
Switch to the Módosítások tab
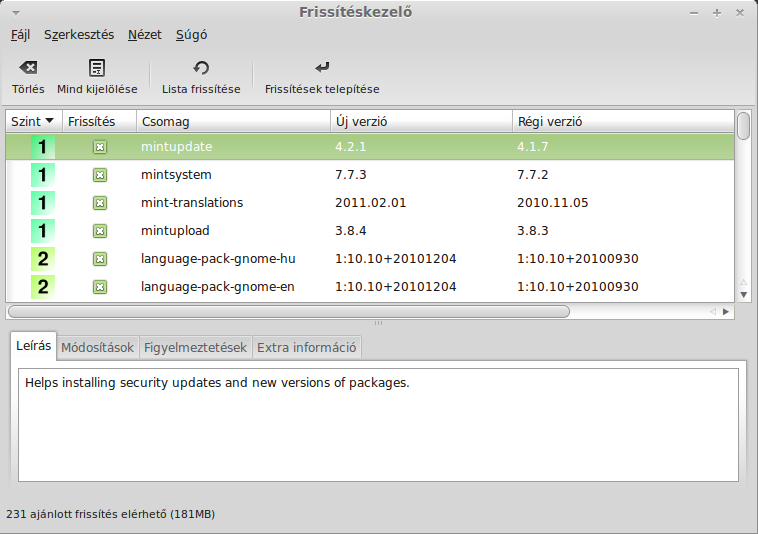pyautogui.click(x=98, y=347)
